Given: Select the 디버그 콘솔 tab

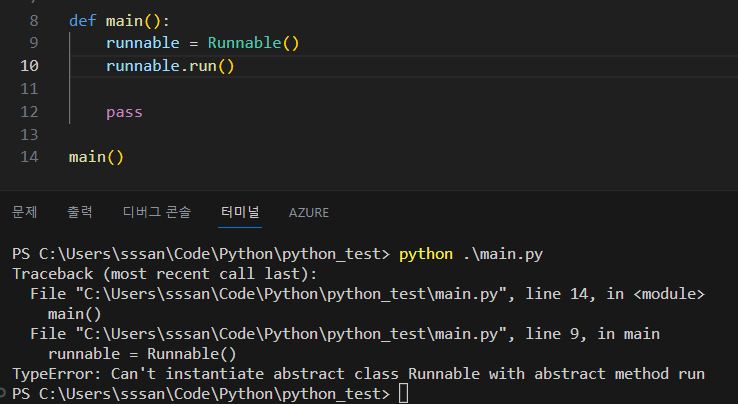Looking at the screenshot, I should [156, 212].
